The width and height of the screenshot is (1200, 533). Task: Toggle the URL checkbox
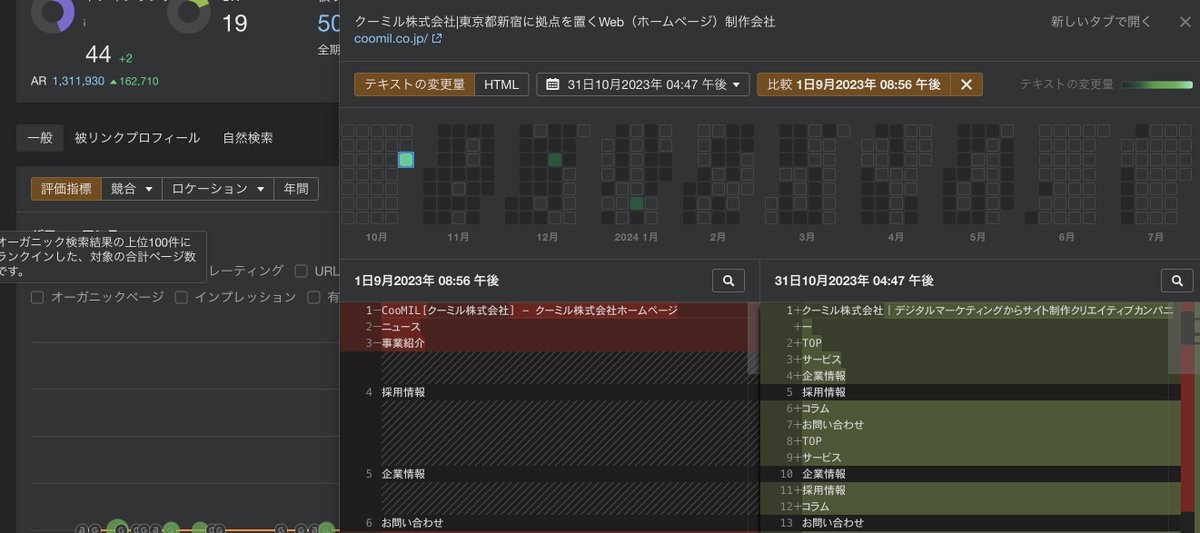pyautogui.click(x=301, y=271)
